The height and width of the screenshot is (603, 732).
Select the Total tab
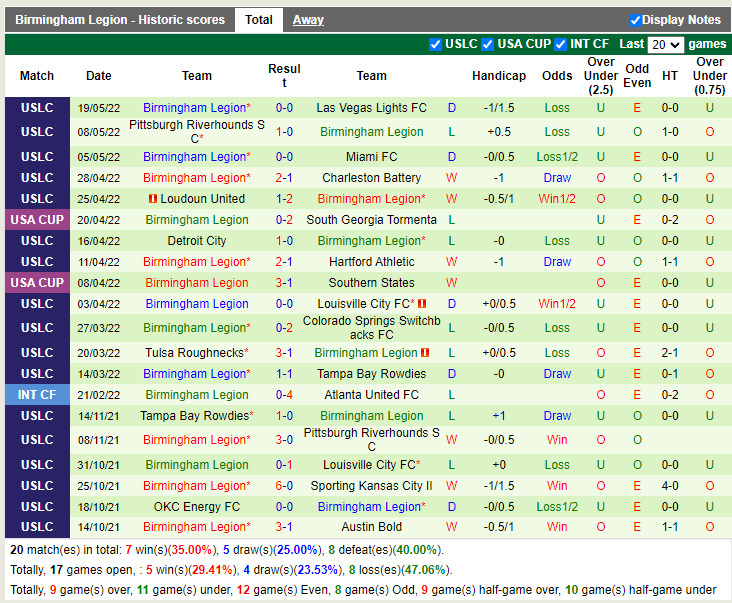259,20
